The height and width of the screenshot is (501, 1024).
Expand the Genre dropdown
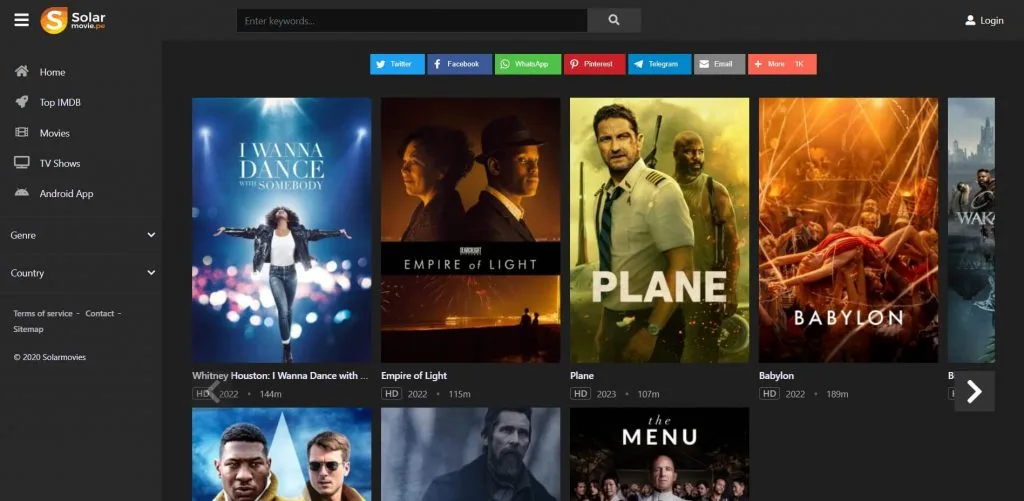pyautogui.click(x=81, y=235)
